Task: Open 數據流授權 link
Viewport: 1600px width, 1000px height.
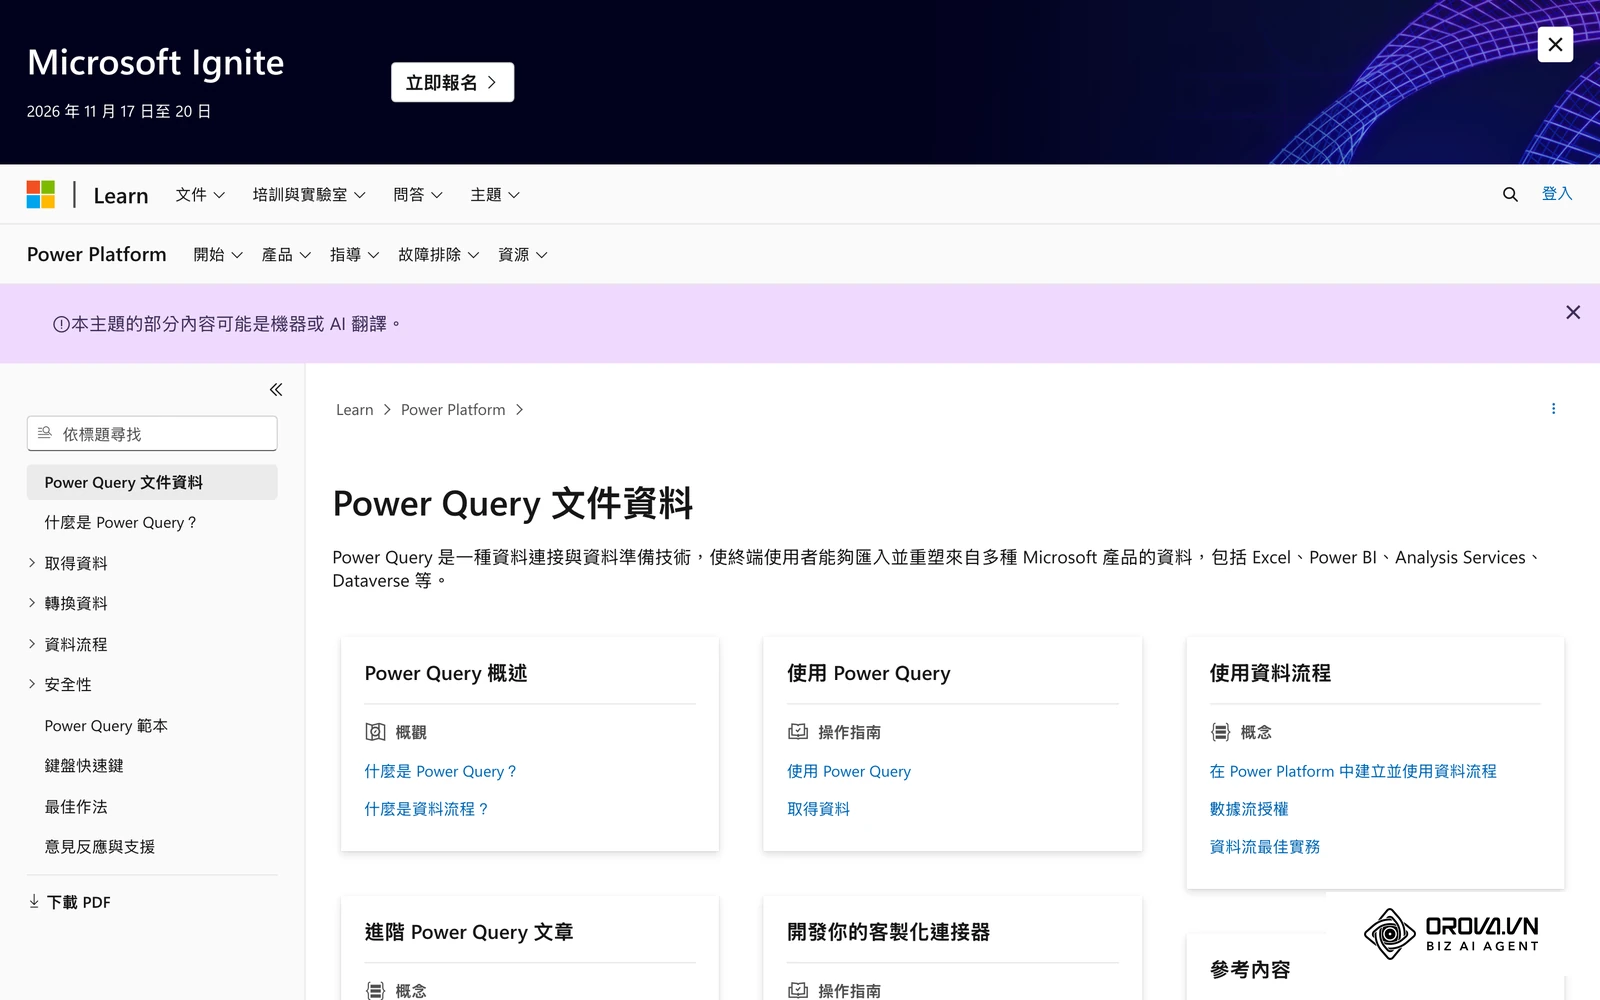Action: click(x=1249, y=809)
